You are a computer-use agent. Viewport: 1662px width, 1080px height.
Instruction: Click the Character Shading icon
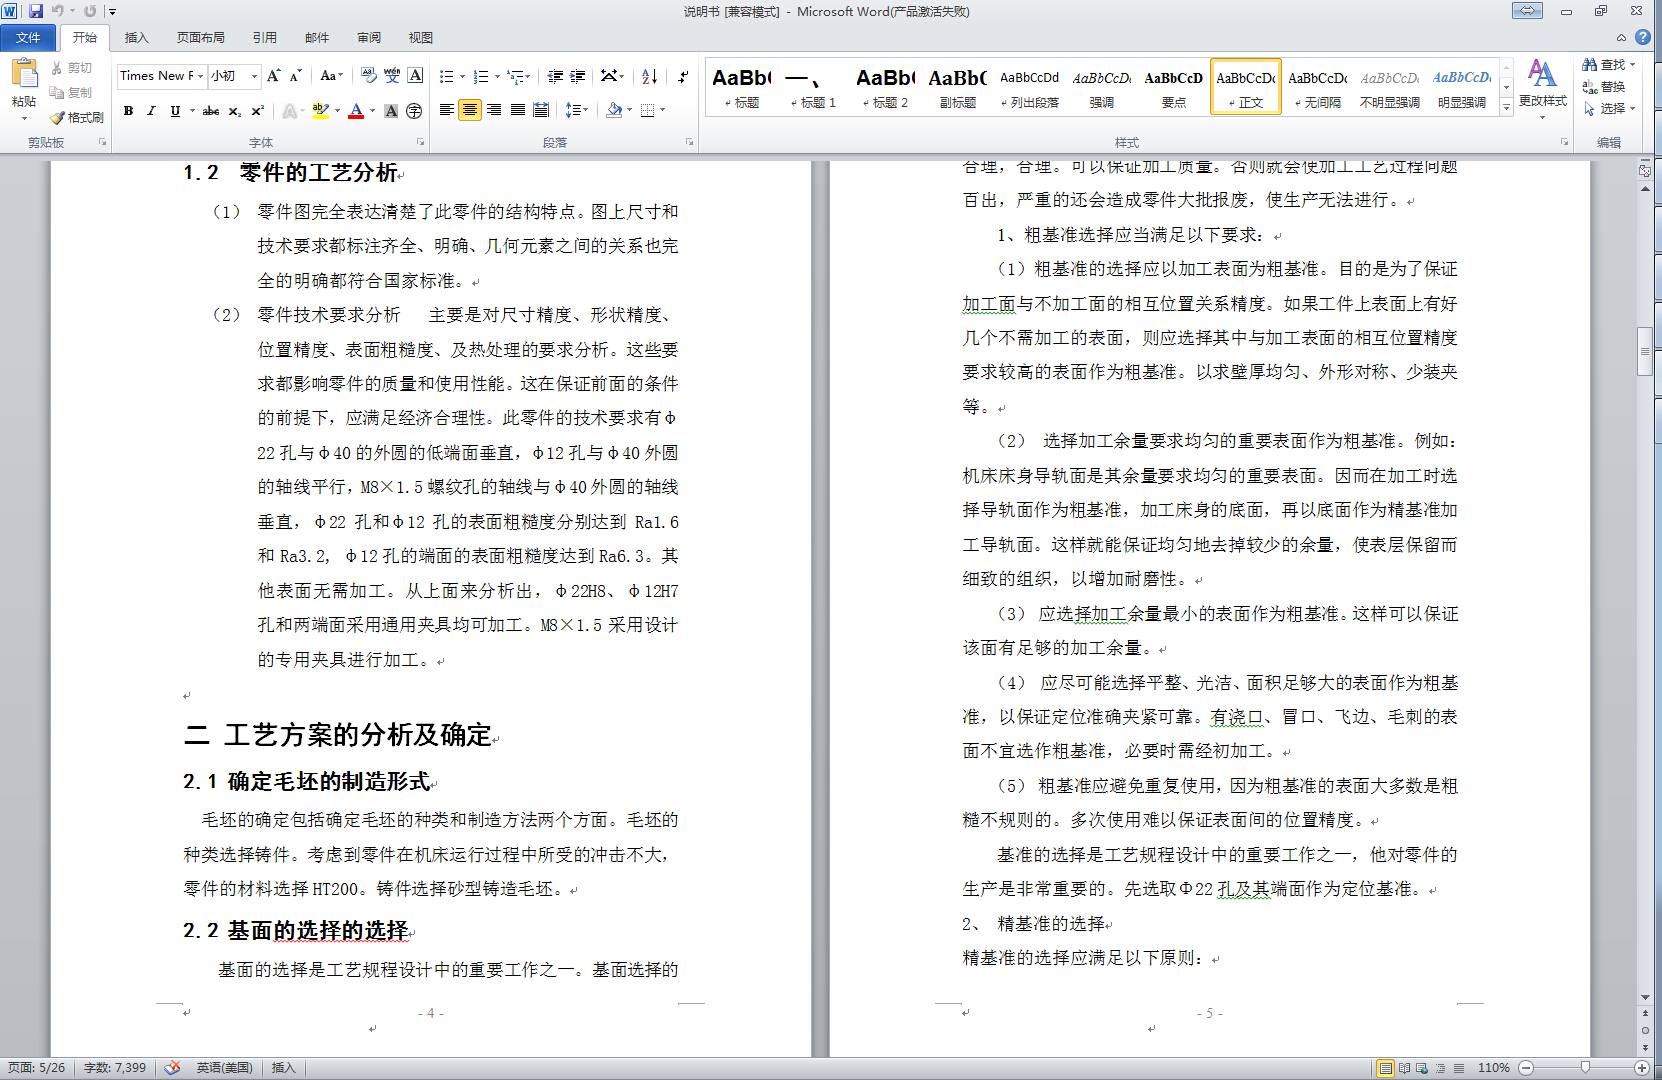[391, 111]
